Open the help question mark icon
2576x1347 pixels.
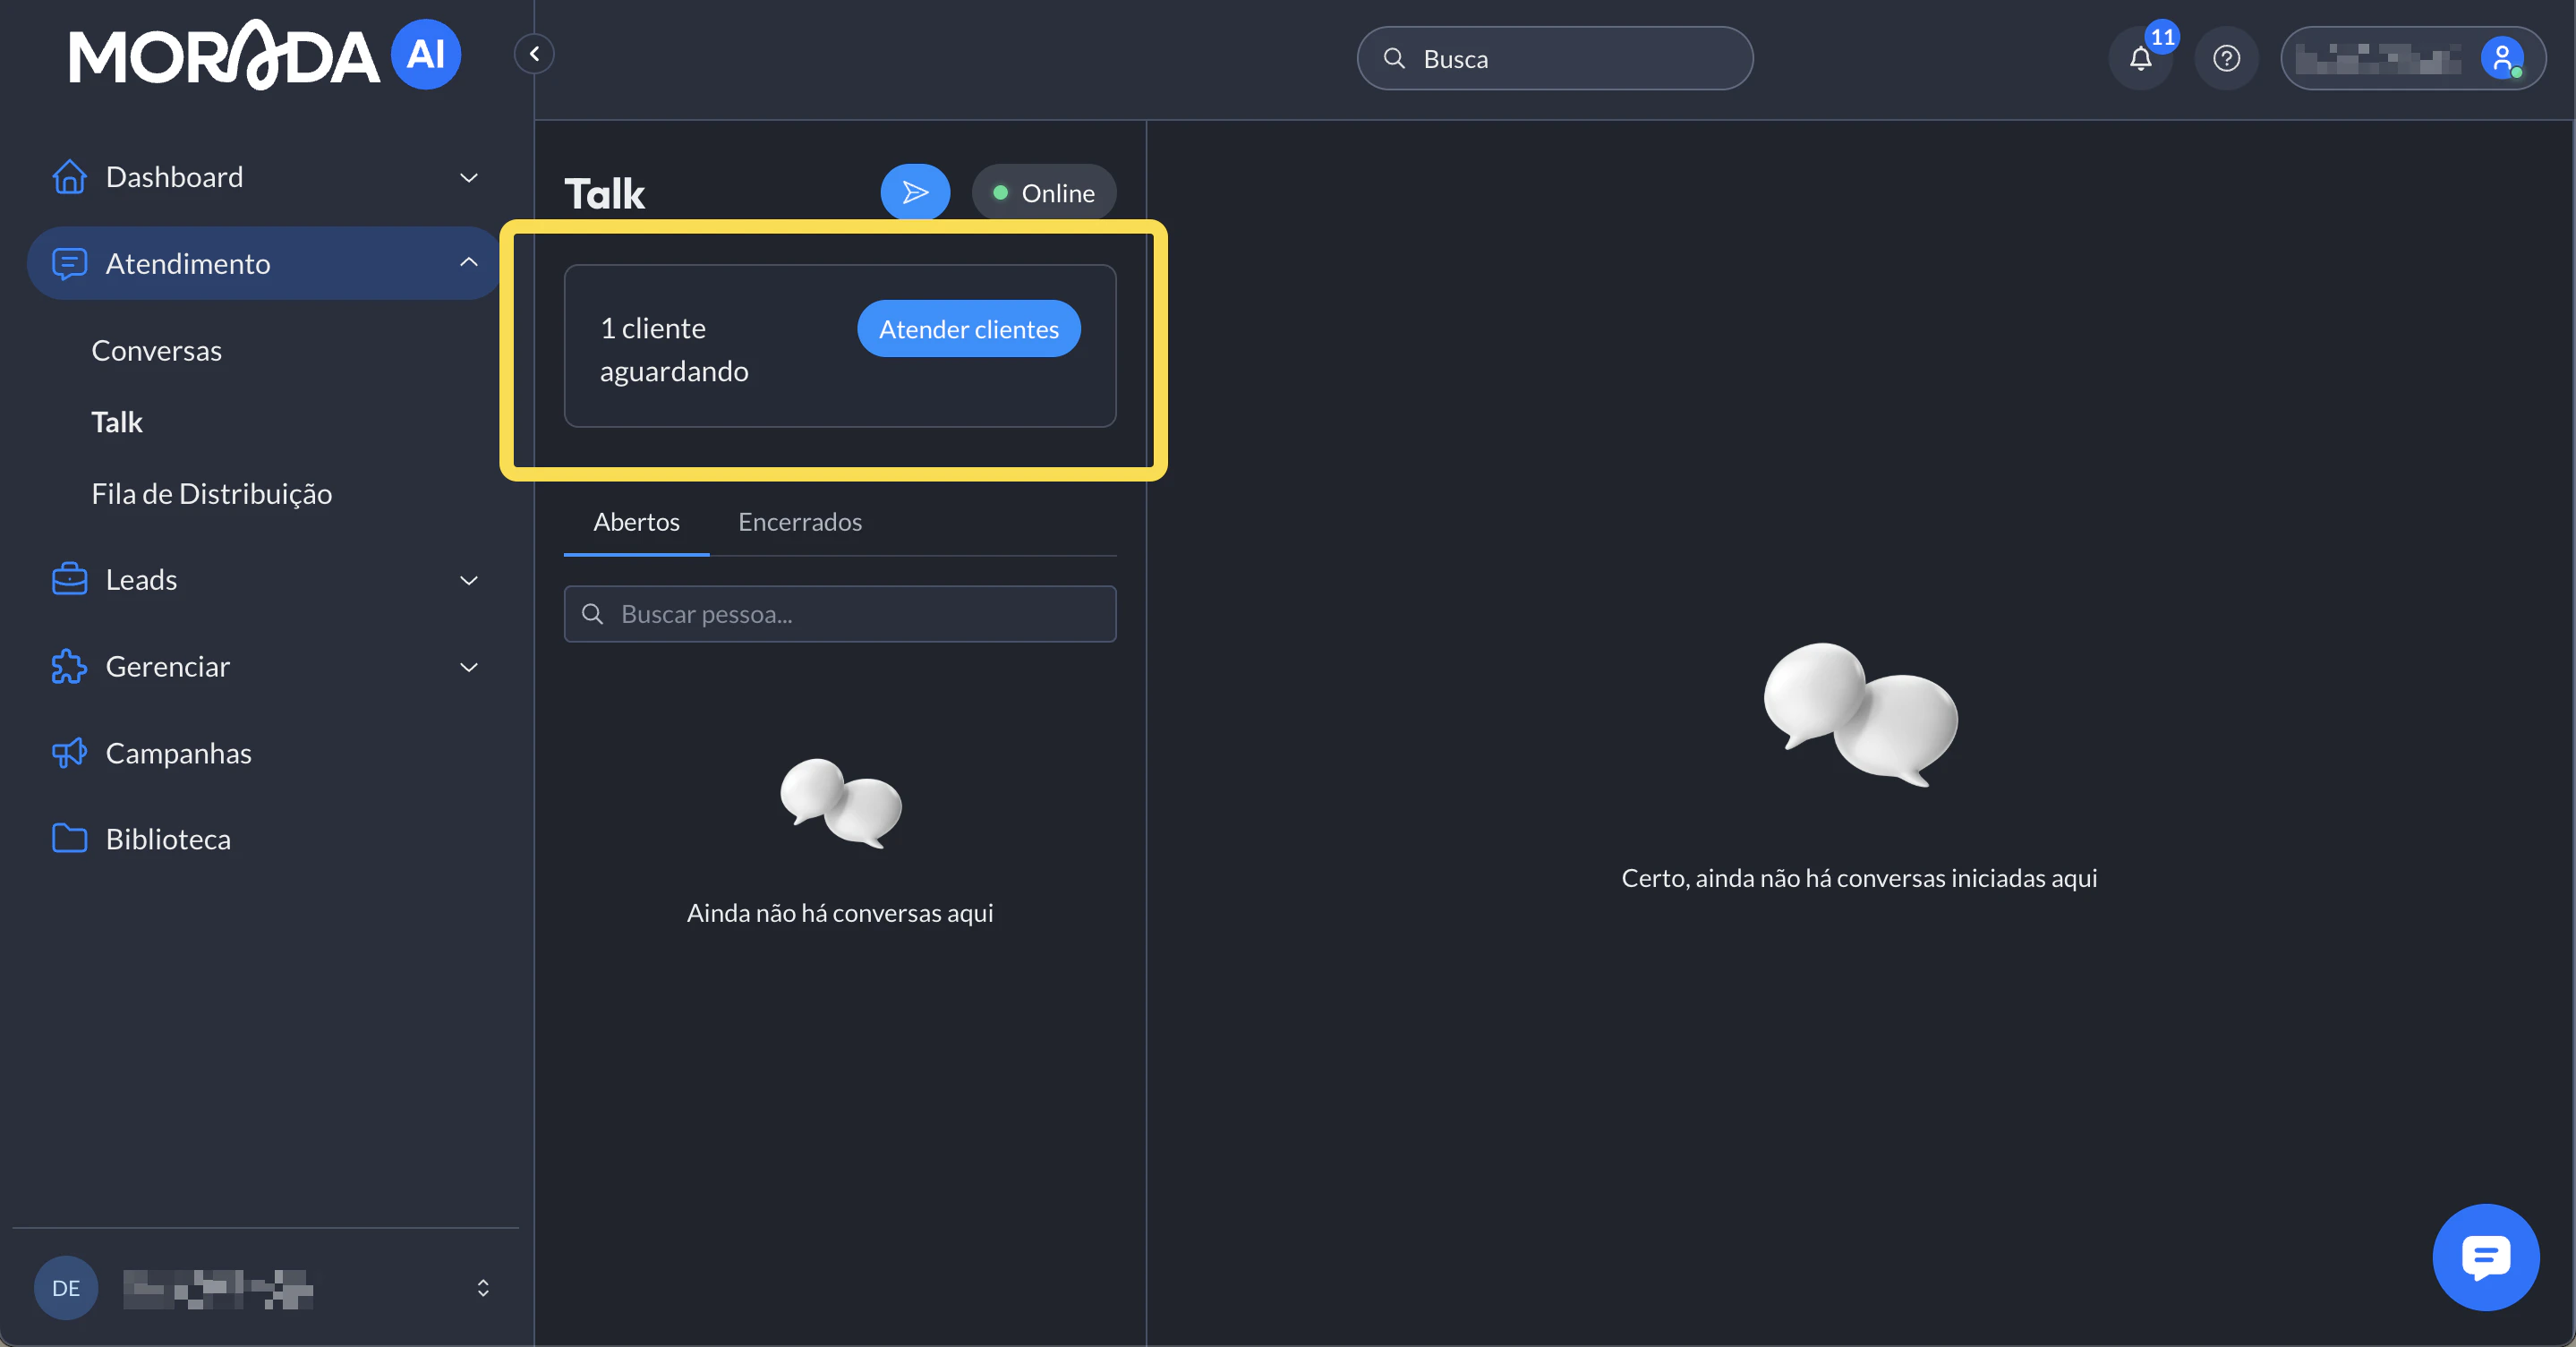[2226, 59]
